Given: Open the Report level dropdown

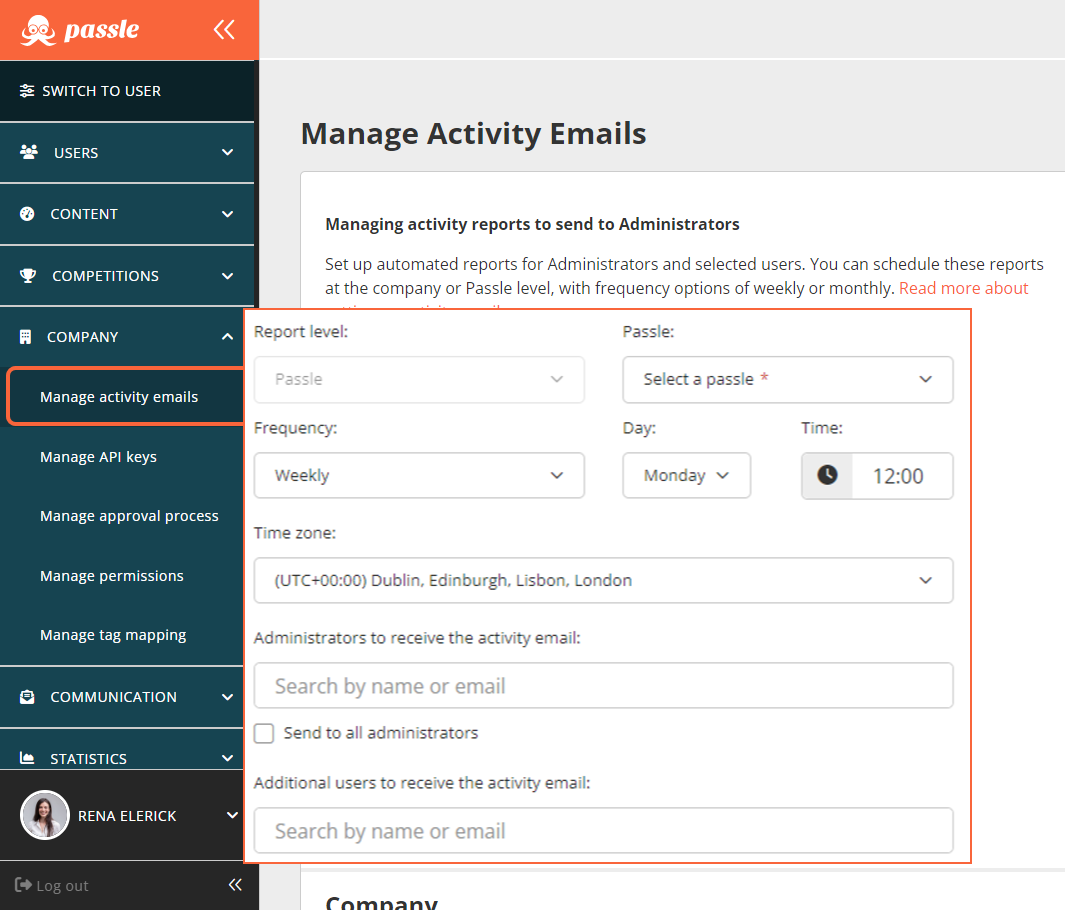Looking at the screenshot, I should click(x=419, y=380).
